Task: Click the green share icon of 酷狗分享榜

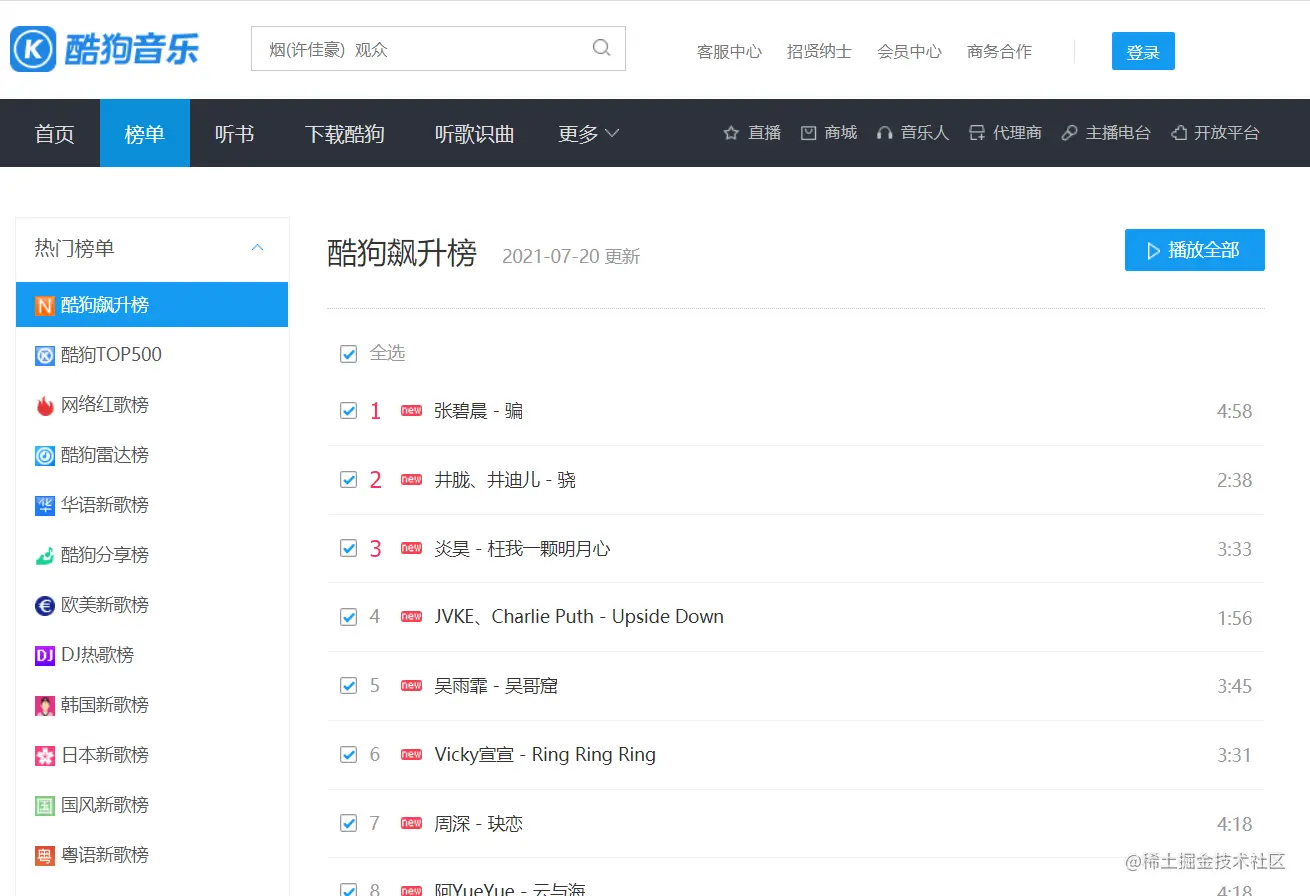Action: pos(45,555)
